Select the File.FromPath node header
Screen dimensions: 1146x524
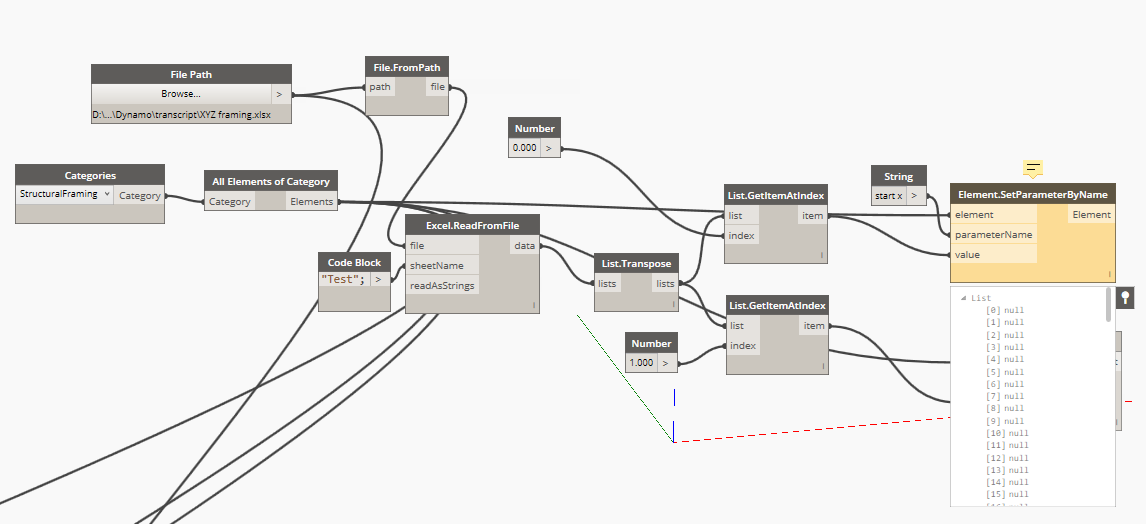click(x=407, y=67)
